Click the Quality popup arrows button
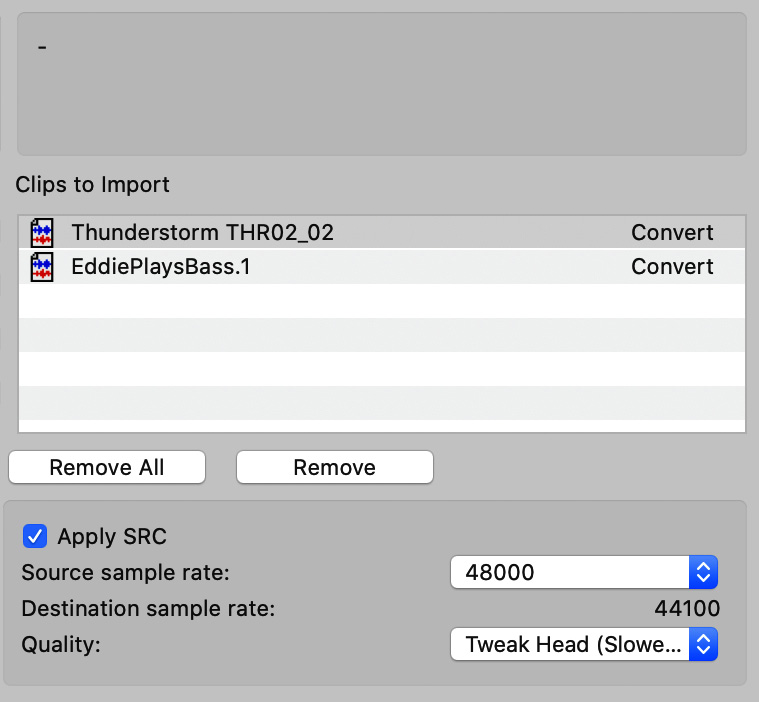759x702 pixels. [x=703, y=644]
